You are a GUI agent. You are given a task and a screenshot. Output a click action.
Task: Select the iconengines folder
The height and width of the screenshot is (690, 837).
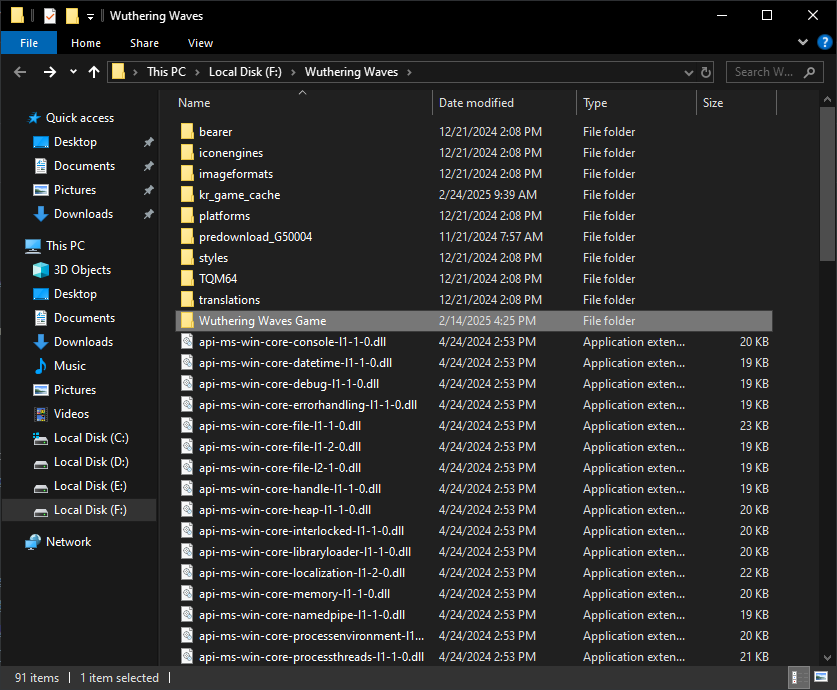231,153
